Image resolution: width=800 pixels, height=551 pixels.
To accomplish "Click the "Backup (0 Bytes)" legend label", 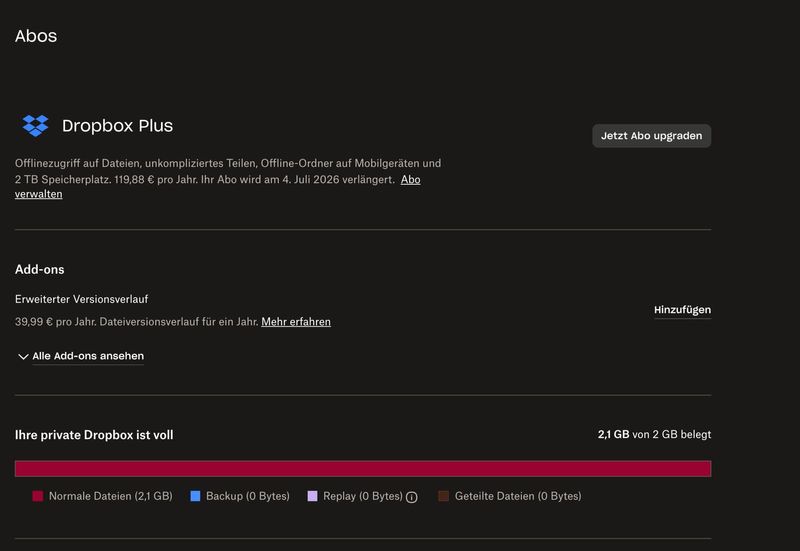I will pyautogui.click(x=248, y=496).
